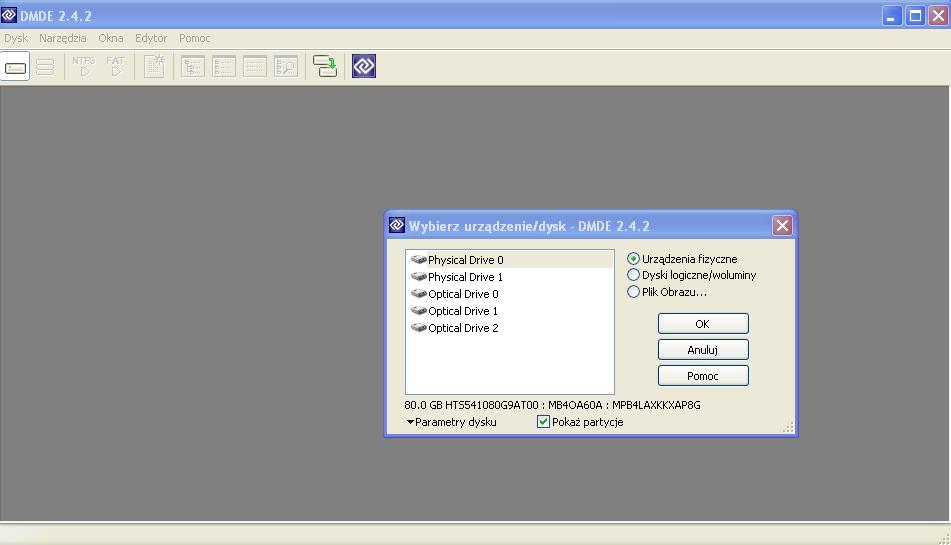Screen dimensions: 951x545
Task: Select Physical Drive 0 in list
Action: pyautogui.click(x=509, y=260)
